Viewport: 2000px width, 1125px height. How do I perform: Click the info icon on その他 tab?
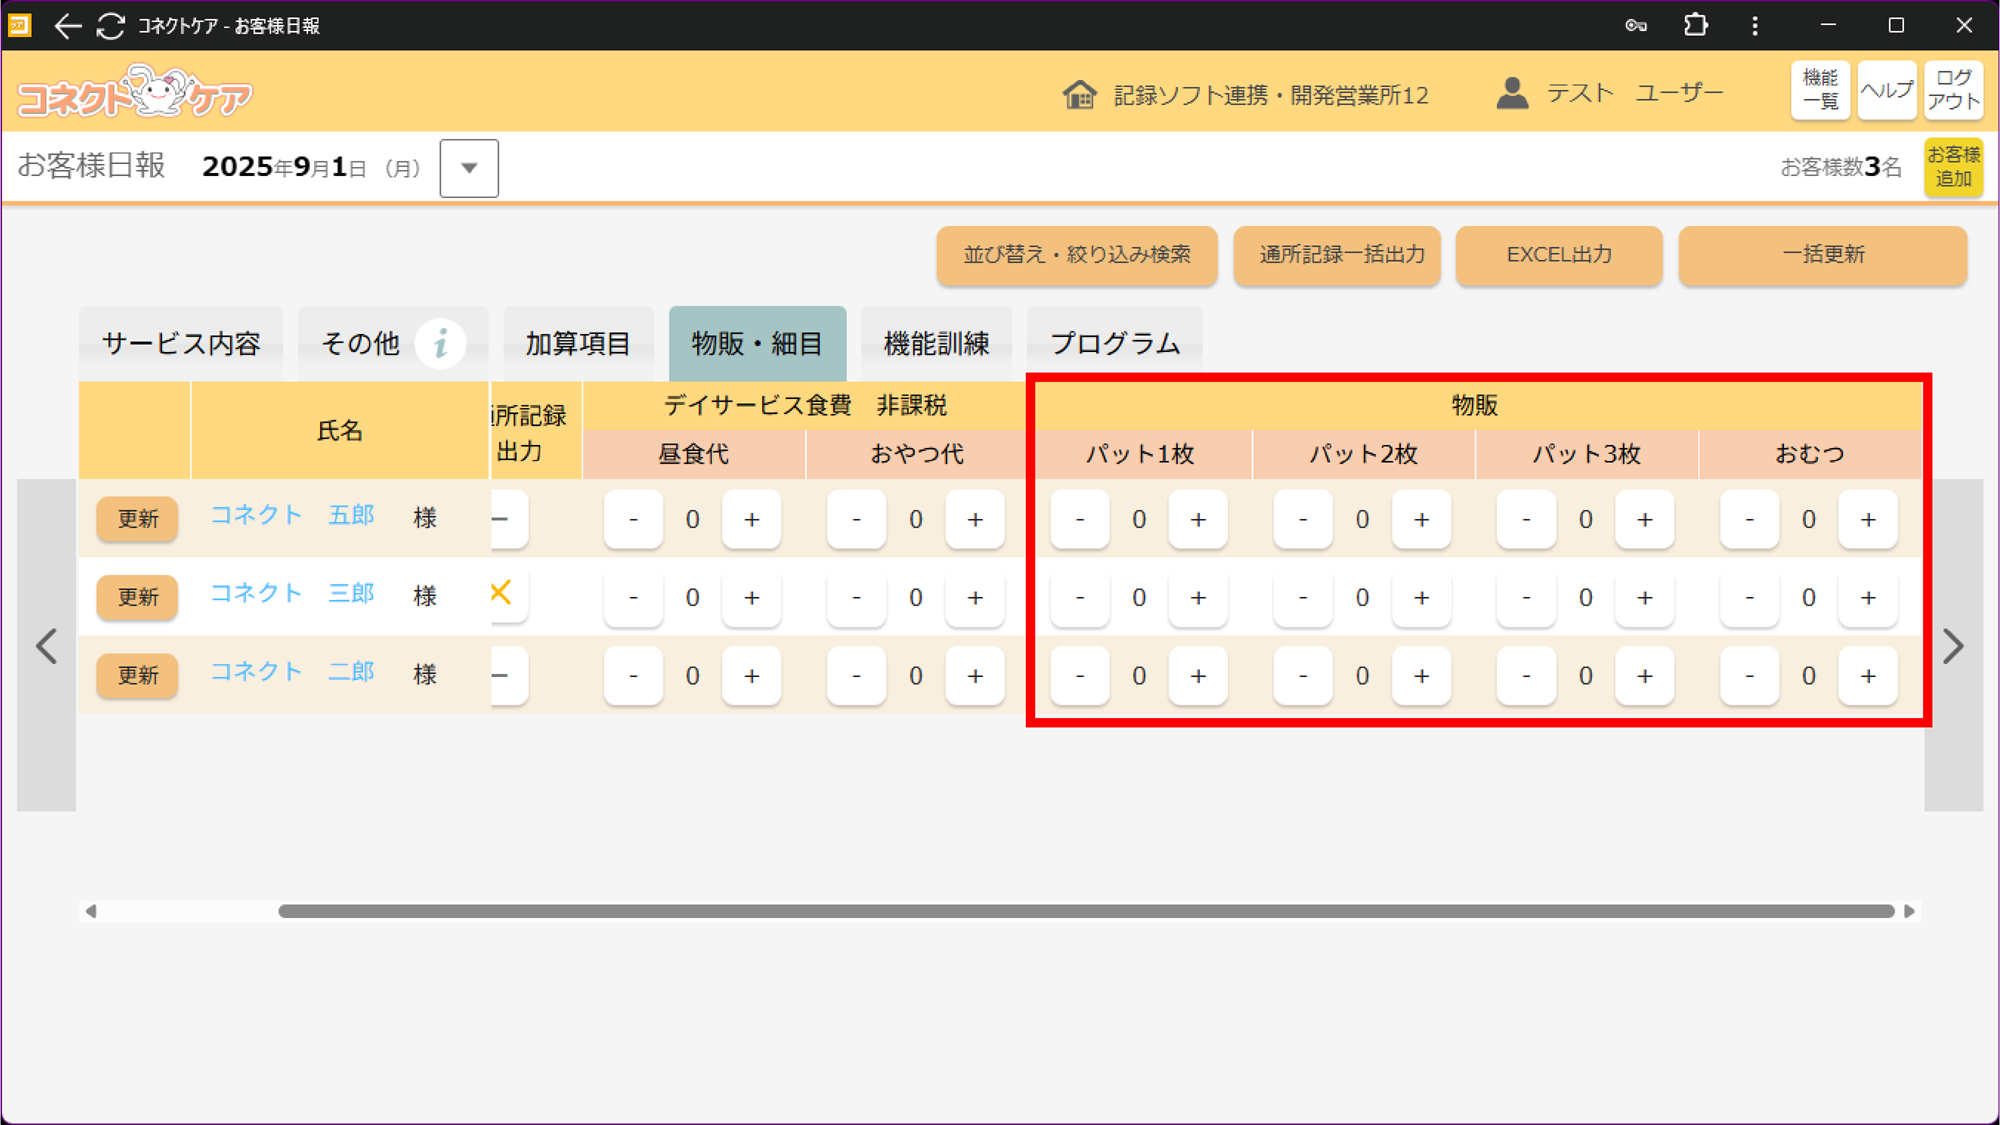pyautogui.click(x=440, y=344)
